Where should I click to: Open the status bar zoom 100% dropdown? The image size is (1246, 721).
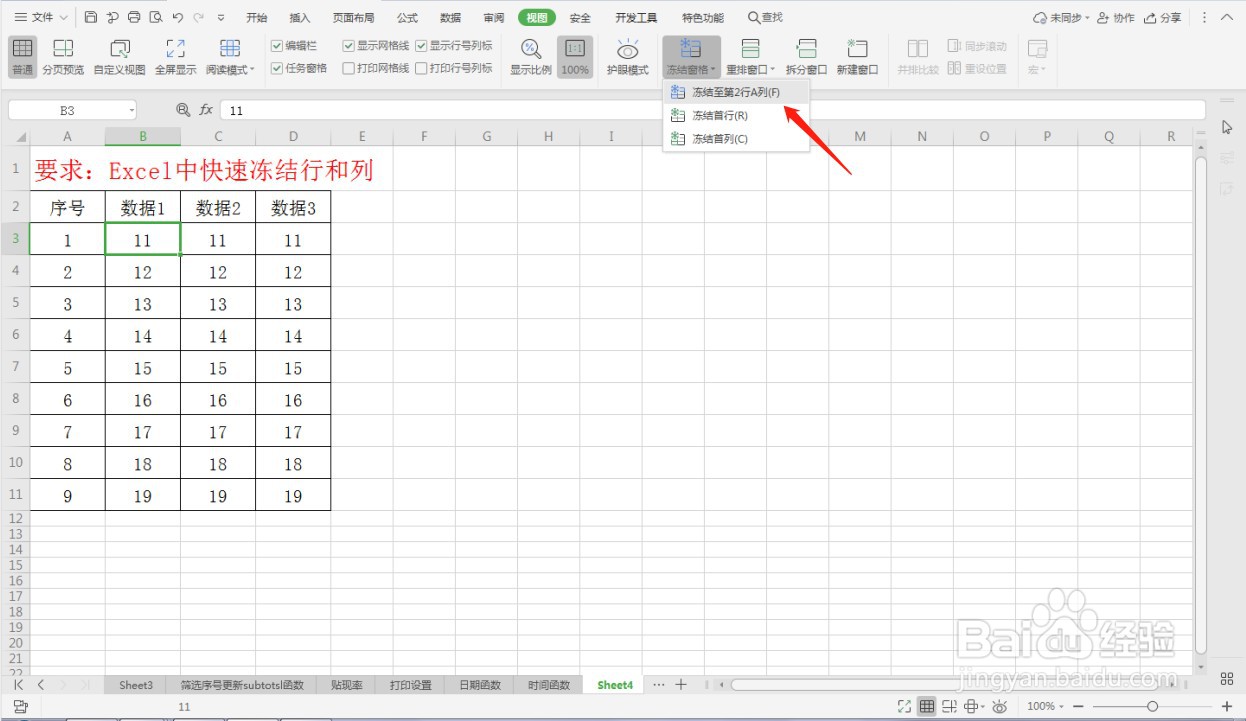point(1045,706)
